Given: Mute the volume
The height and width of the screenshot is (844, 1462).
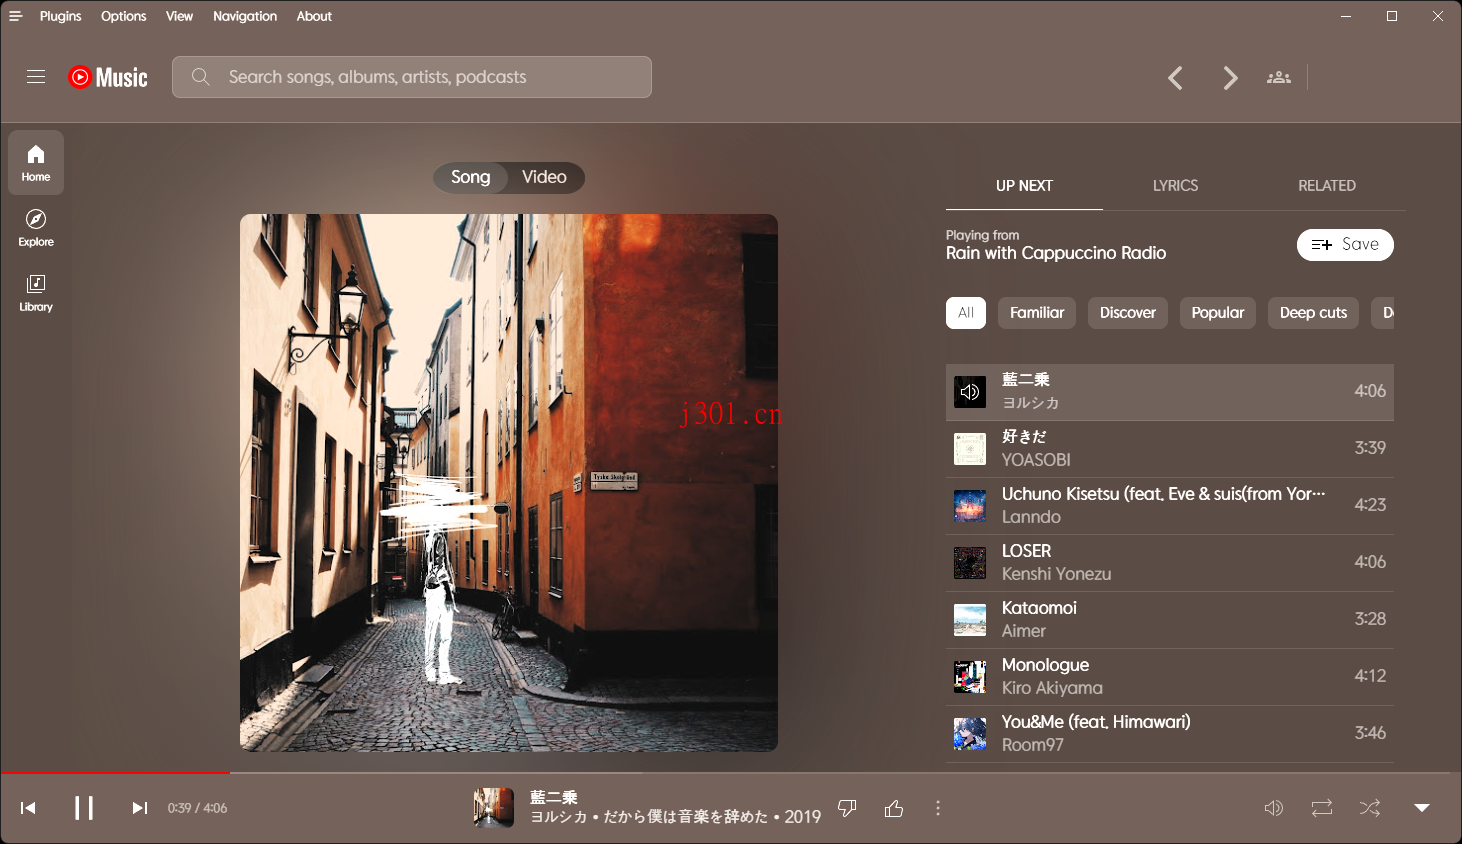Looking at the screenshot, I should coord(1273,807).
